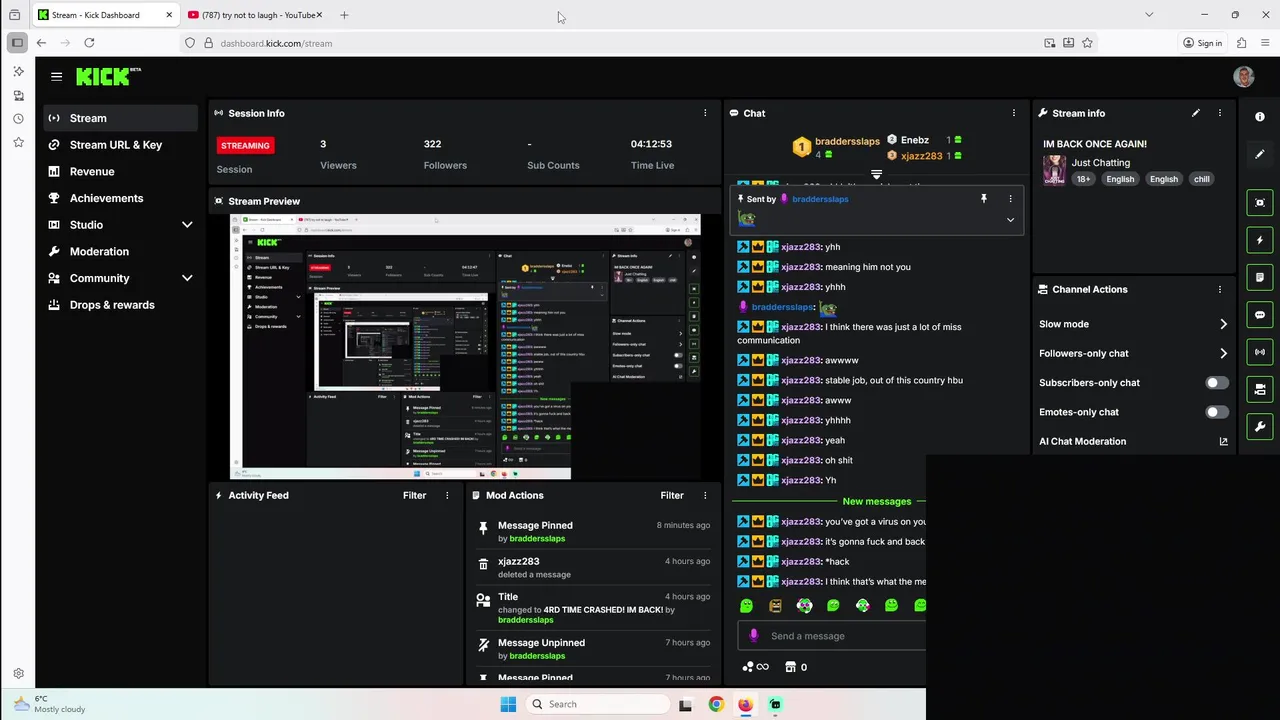1280x720 pixels.
Task: Toggle the channel actions camera widget icon
Action: [1260, 389]
